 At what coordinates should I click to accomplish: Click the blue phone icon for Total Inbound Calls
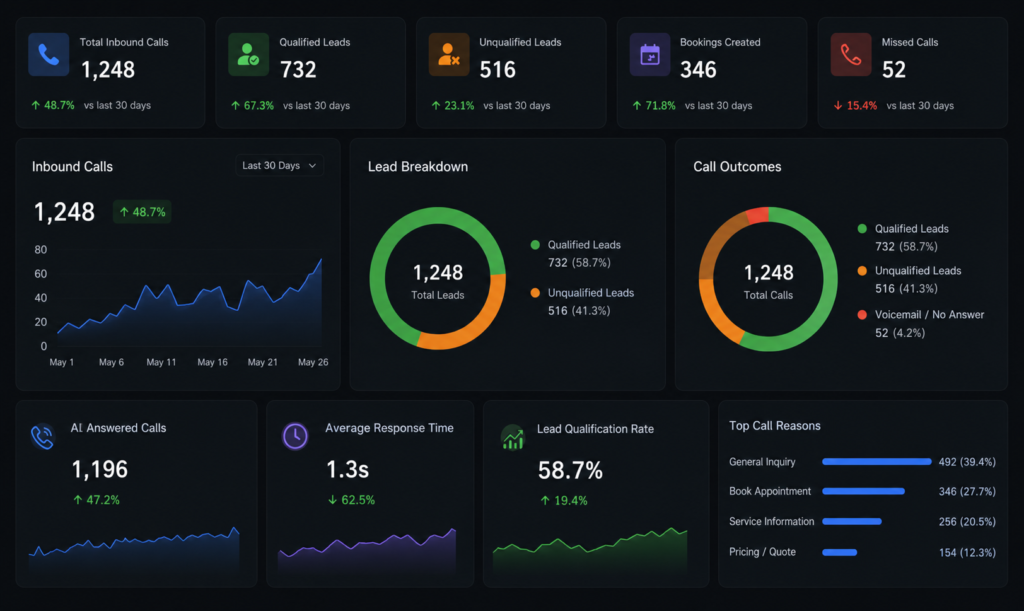pos(49,55)
